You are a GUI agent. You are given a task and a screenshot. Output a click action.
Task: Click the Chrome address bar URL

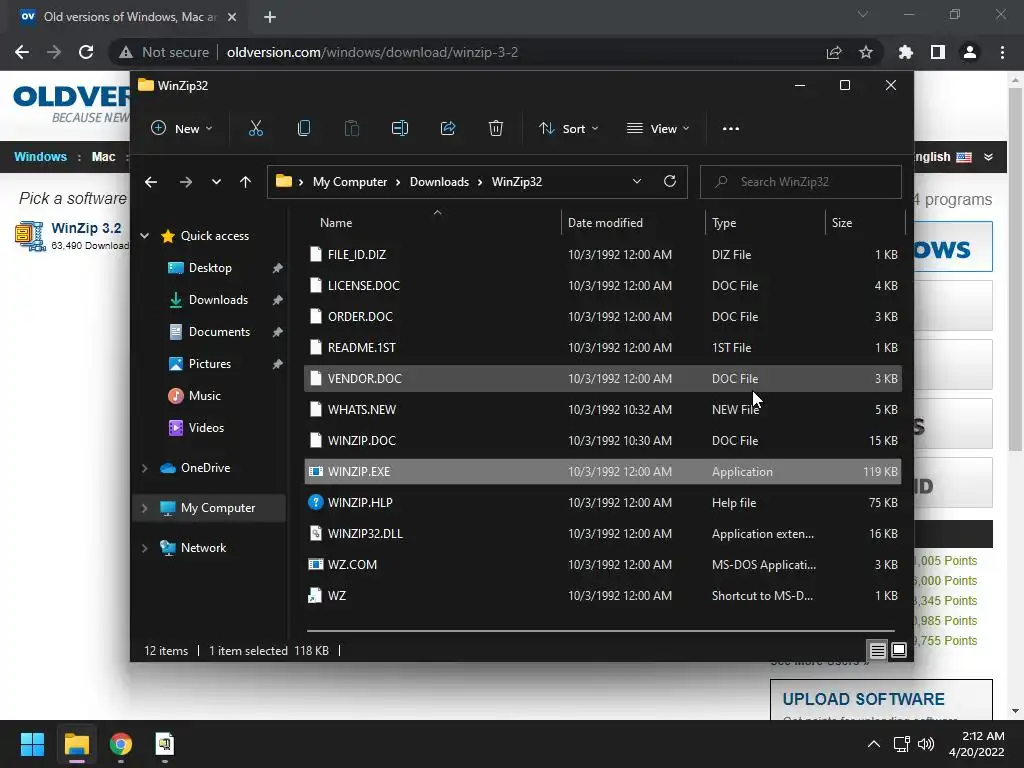coord(372,52)
